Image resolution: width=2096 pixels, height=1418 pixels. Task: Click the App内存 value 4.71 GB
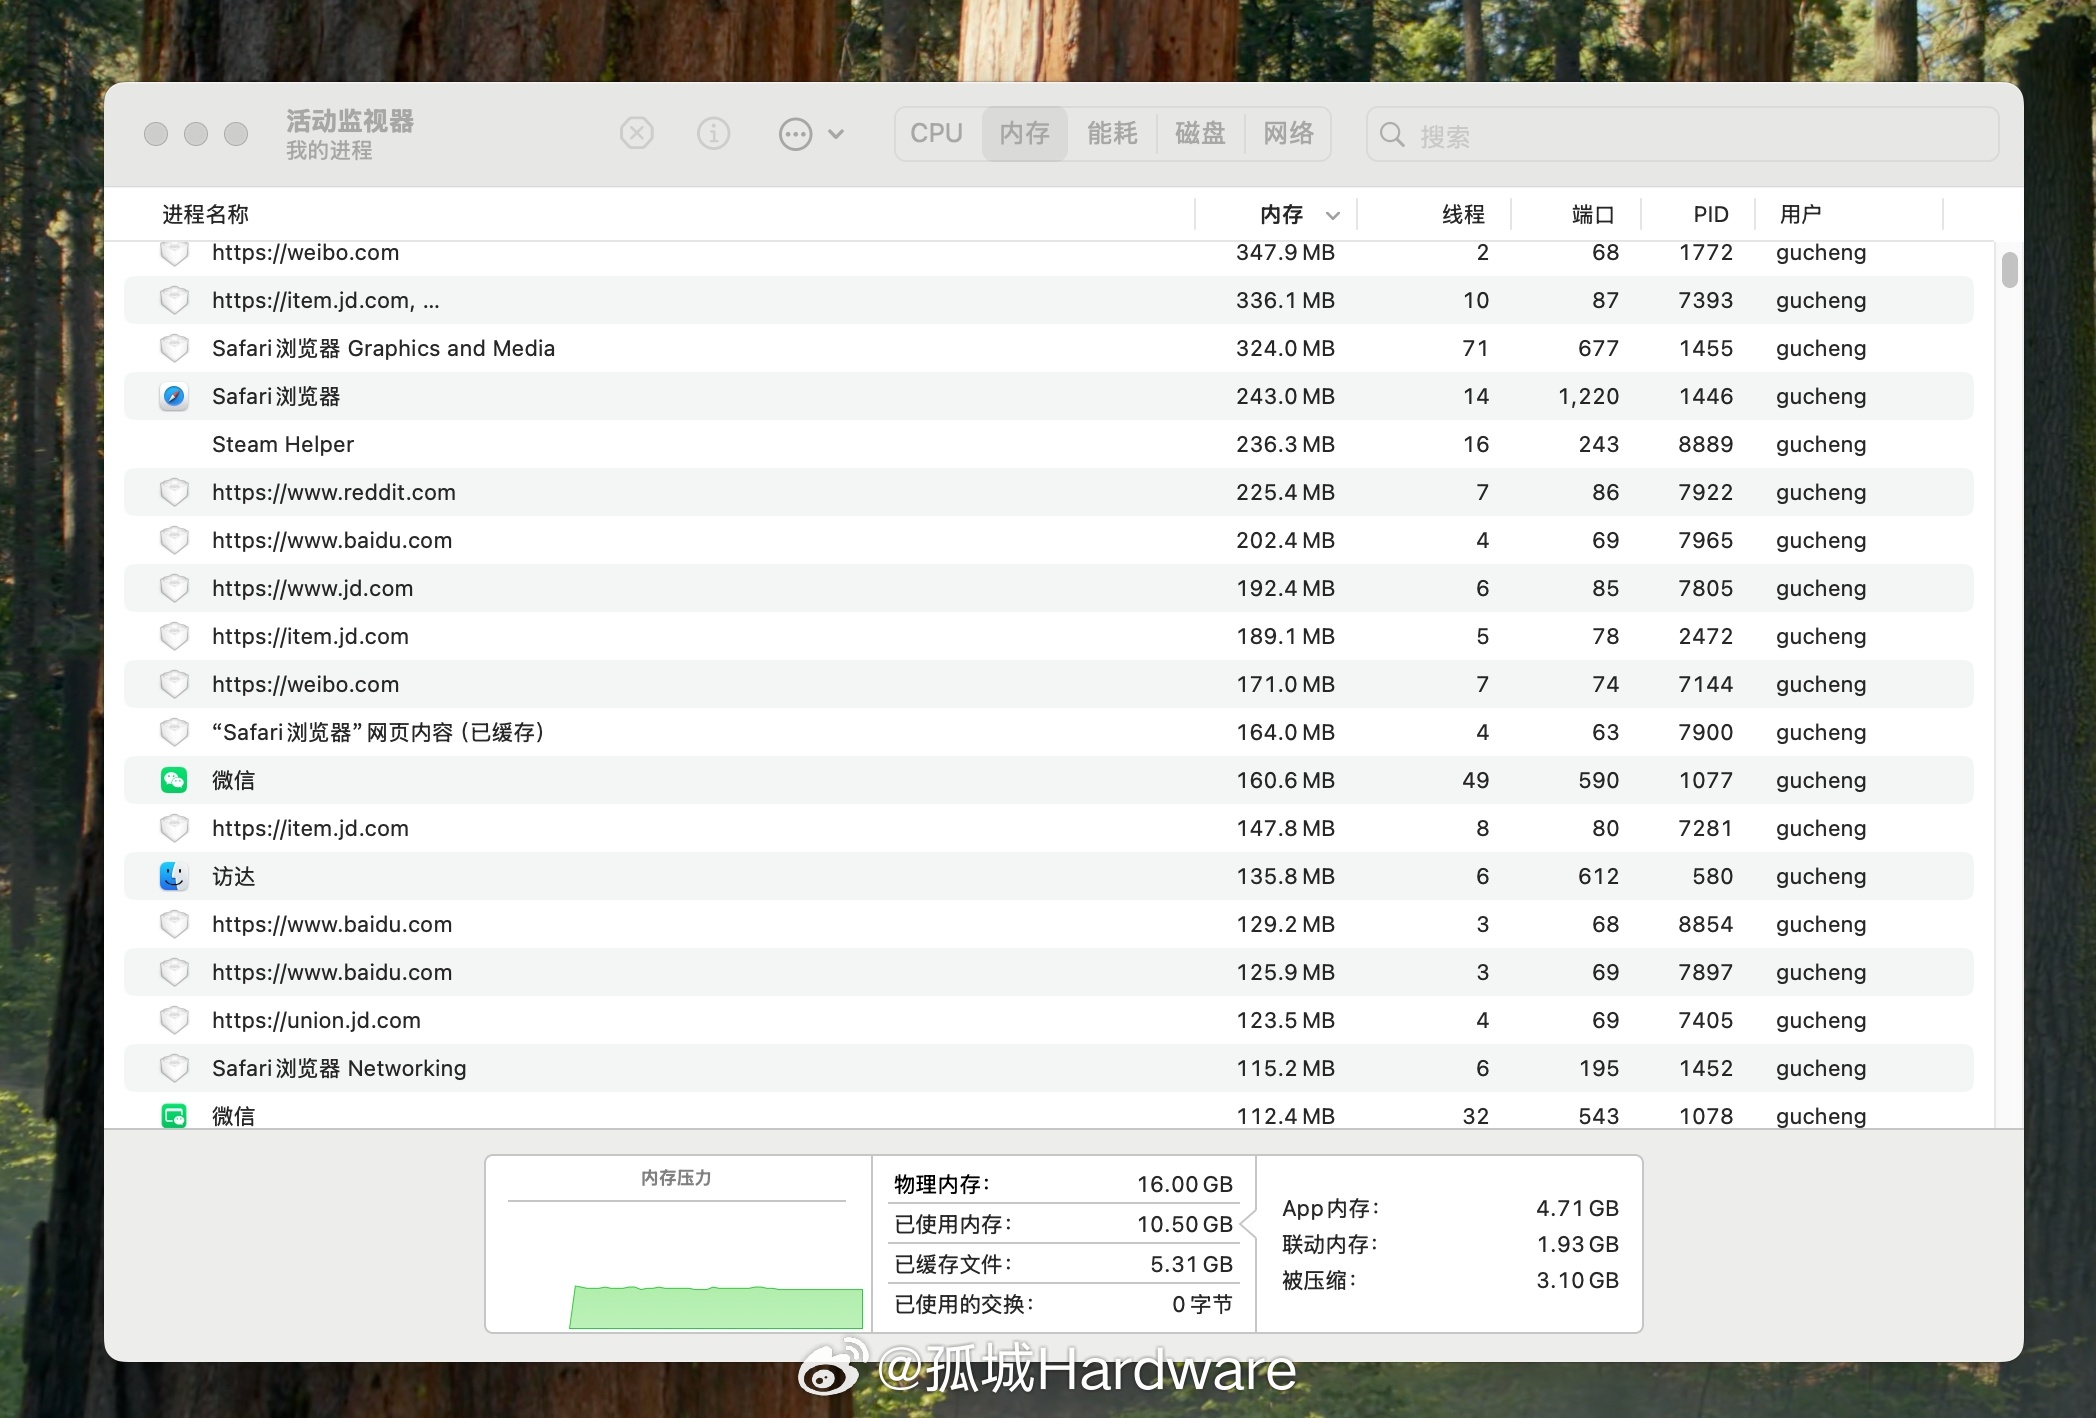[1577, 1208]
